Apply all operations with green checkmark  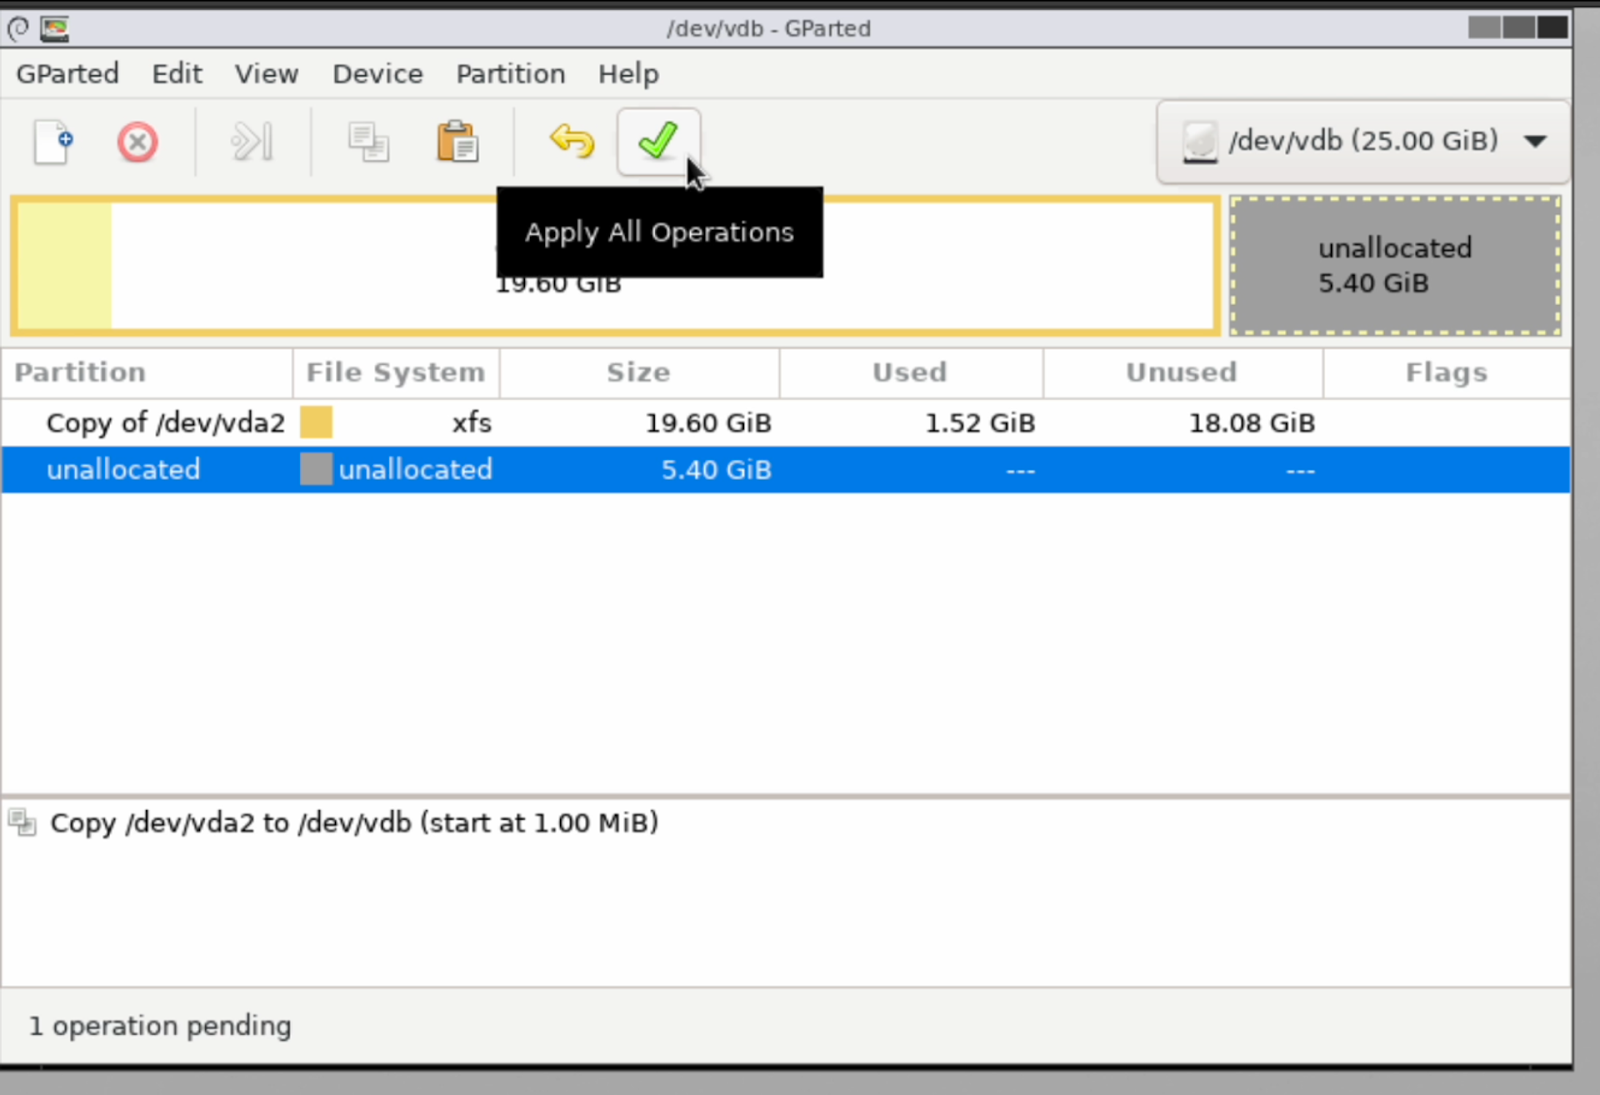pos(658,141)
